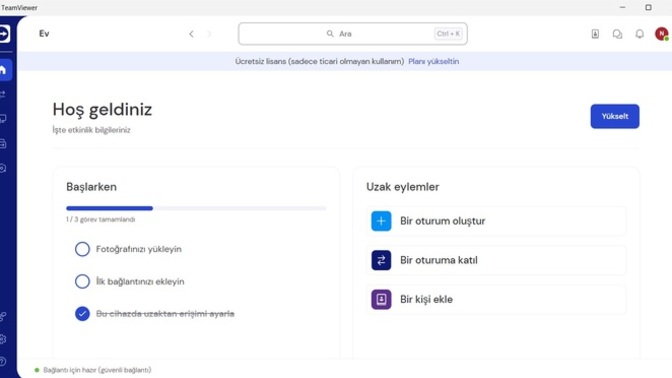Image resolution: width=672 pixels, height=378 pixels.
Task: Open the remote connection arrows sidebar icon
Action: pos(3,94)
